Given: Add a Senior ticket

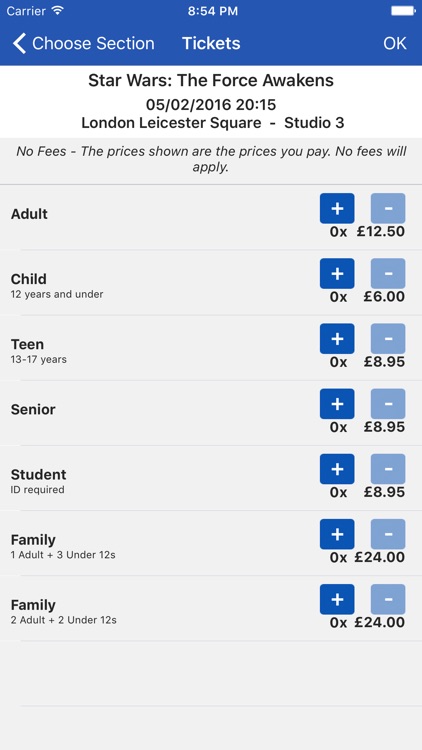Looking at the screenshot, I should (x=337, y=404).
